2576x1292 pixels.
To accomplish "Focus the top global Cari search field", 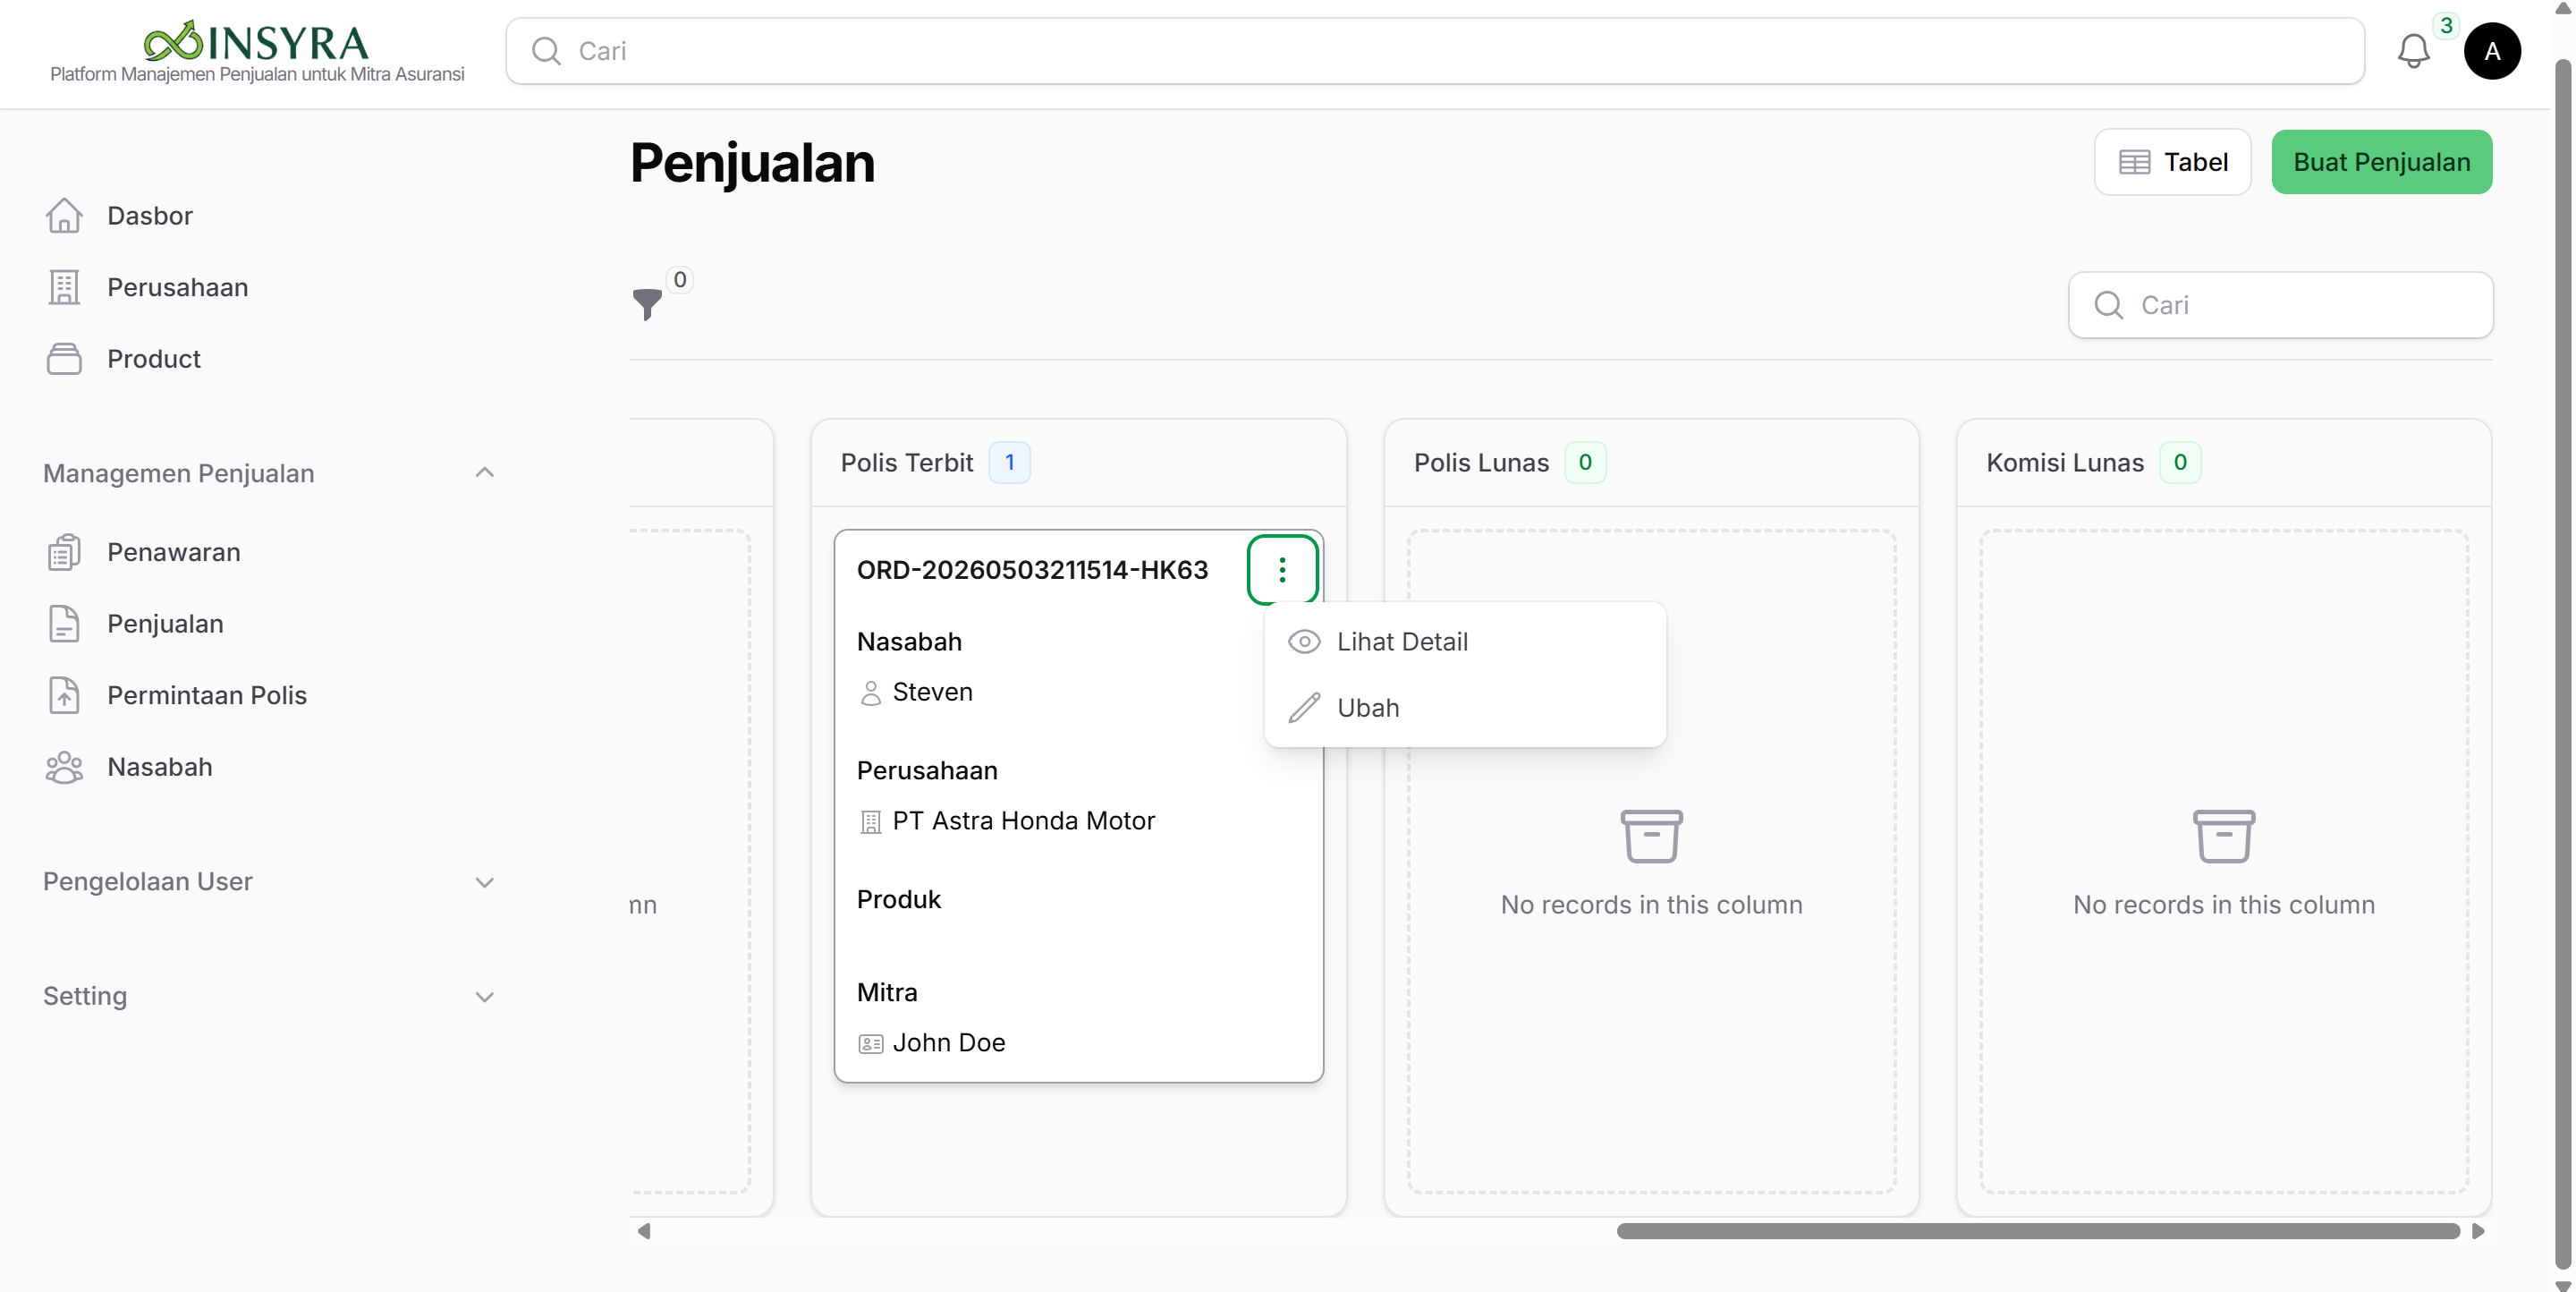I will 1434,51.
